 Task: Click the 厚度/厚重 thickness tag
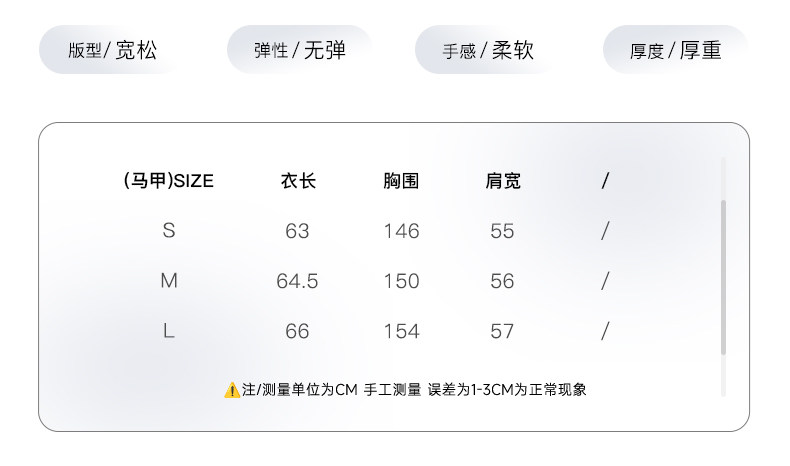point(676,50)
